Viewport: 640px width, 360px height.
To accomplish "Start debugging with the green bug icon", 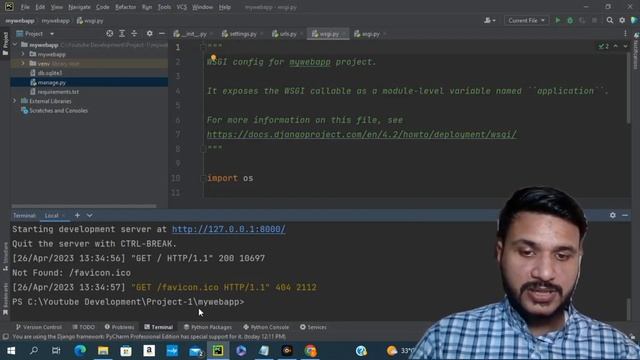I will 570,20.
